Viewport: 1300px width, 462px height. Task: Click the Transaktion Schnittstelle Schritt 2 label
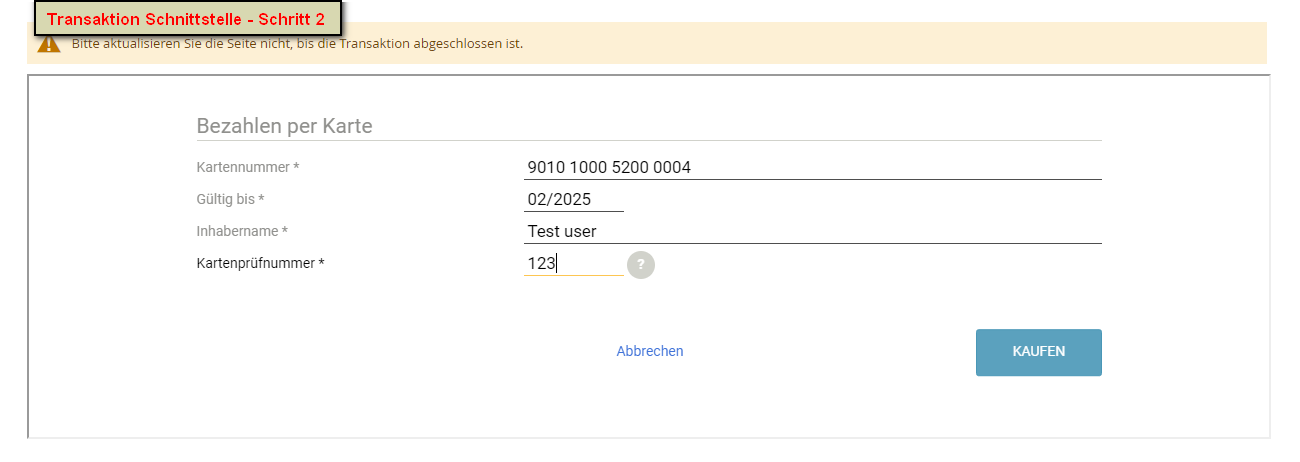(x=186, y=19)
